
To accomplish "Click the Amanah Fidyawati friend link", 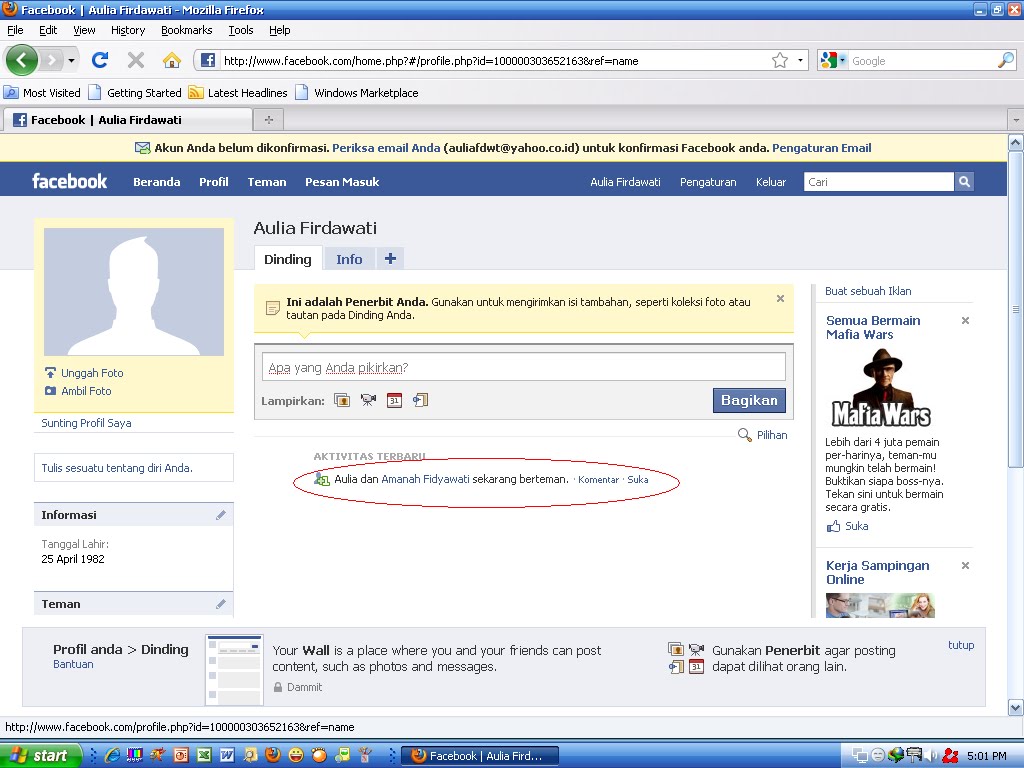I will (x=425, y=479).
